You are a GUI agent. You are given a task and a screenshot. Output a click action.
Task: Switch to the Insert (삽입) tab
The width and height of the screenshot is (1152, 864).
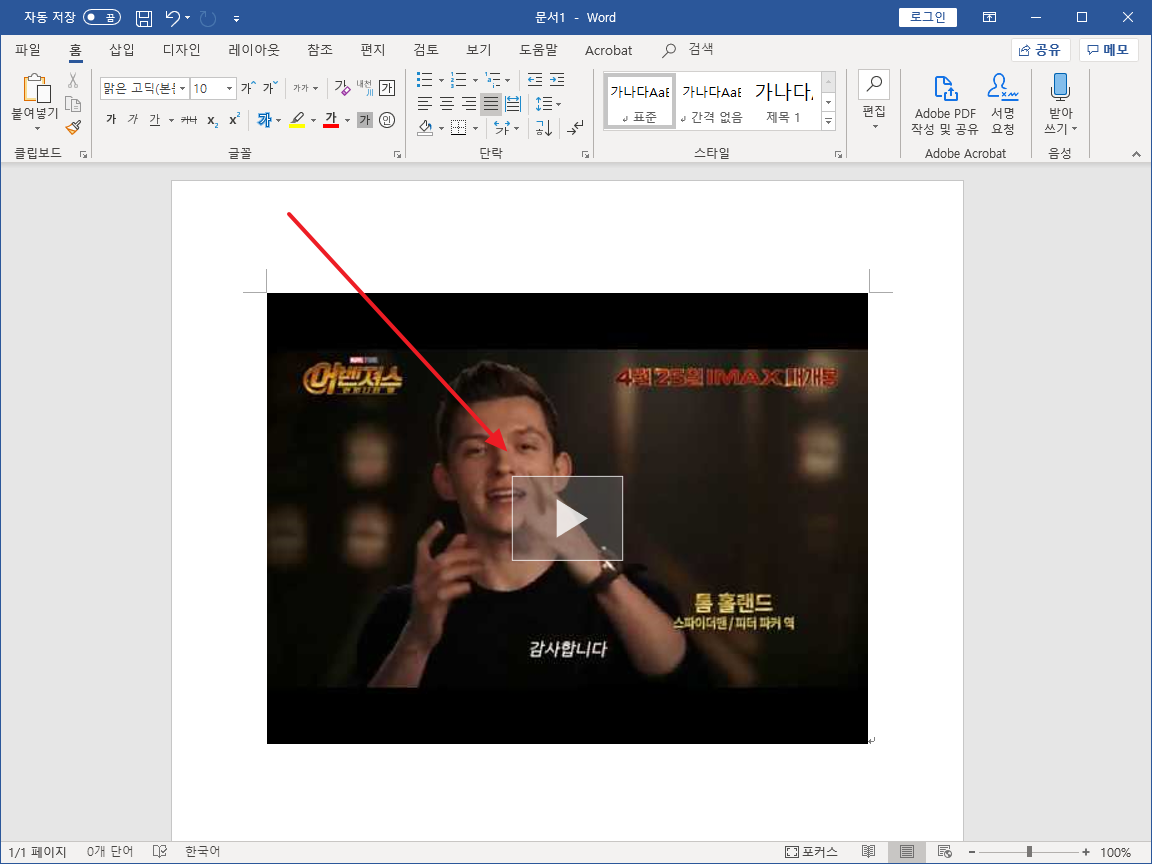(122, 50)
